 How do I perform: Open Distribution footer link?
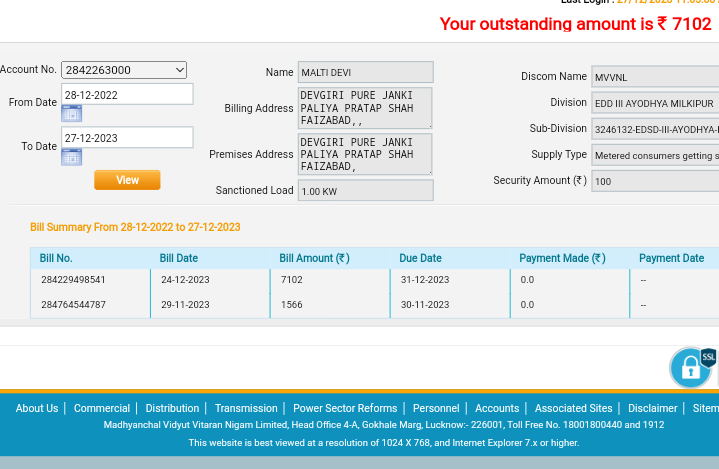[x=172, y=408]
